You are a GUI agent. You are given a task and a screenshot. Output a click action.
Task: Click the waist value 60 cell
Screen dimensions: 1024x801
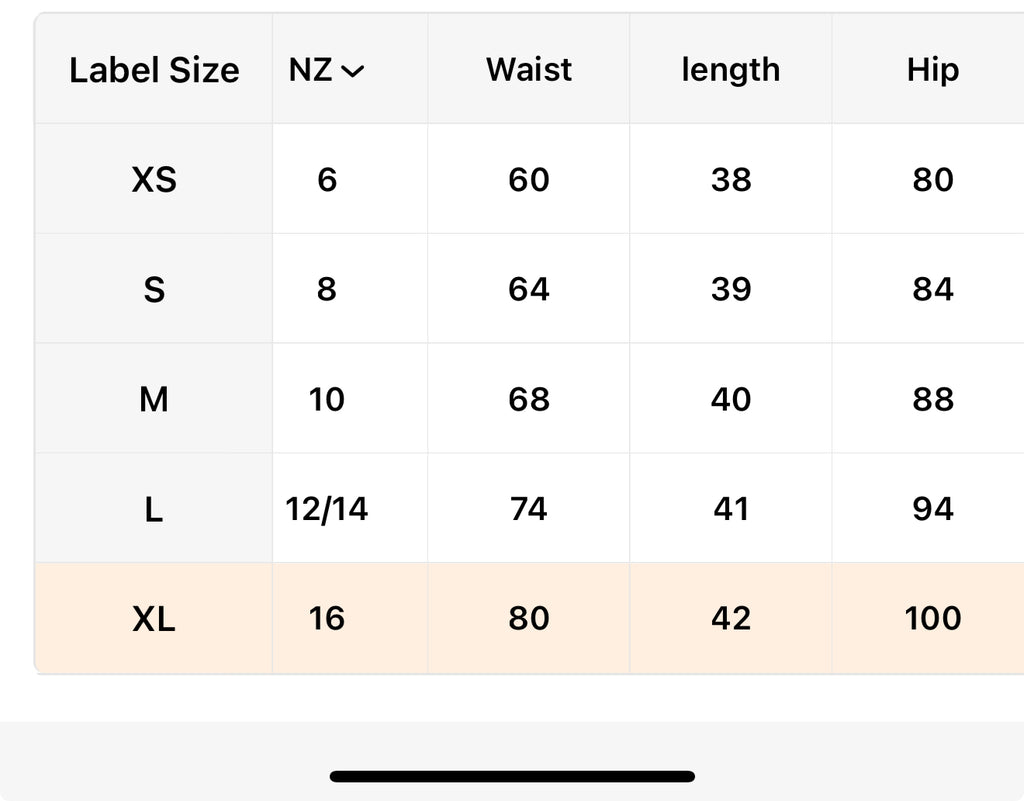point(529,180)
